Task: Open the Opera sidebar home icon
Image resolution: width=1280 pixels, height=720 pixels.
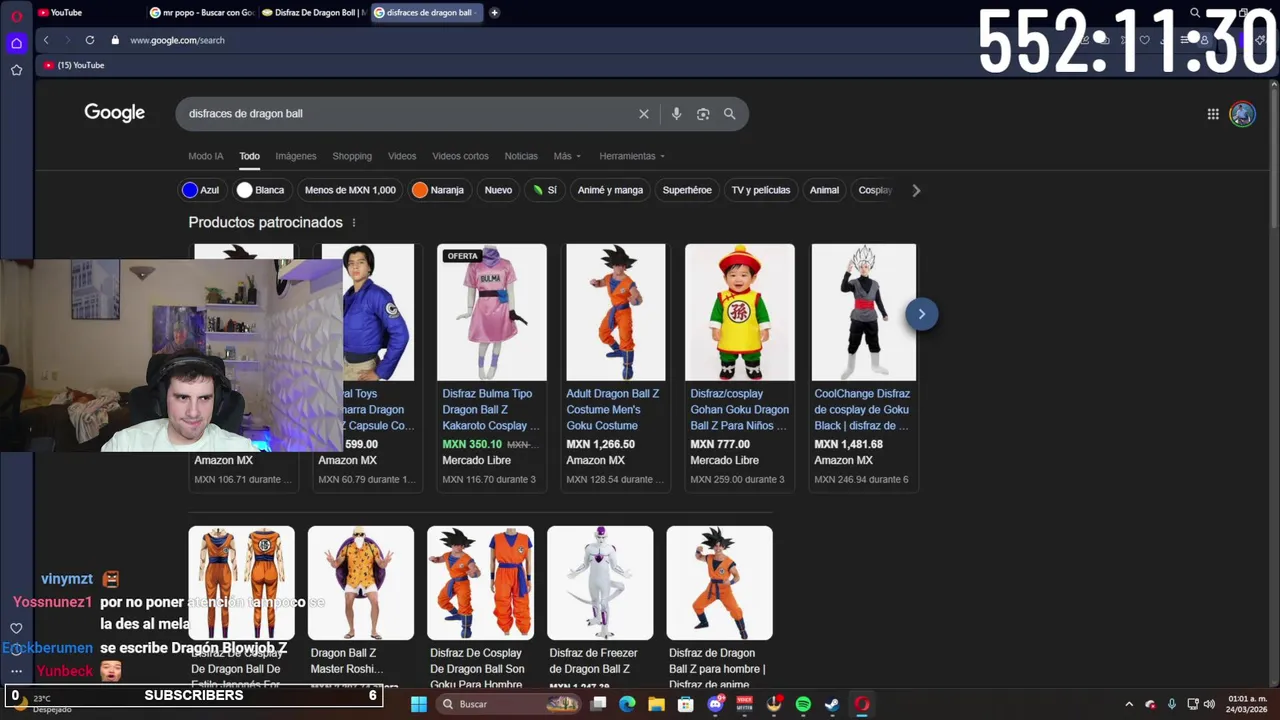Action: tap(16, 43)
